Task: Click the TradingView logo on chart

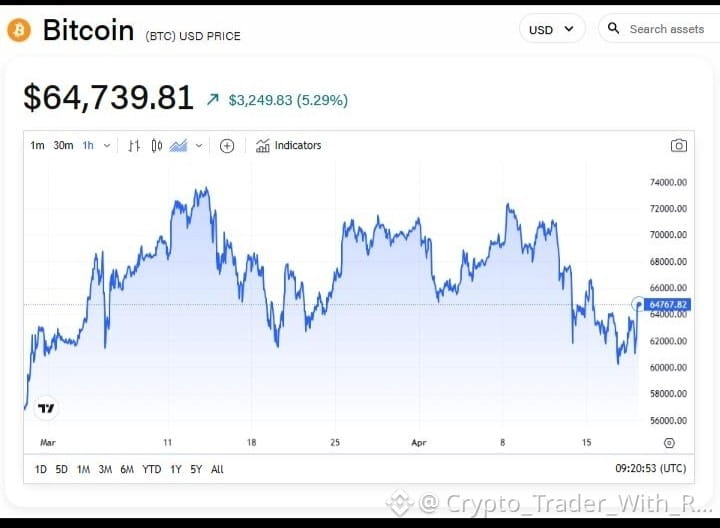Action: click(x=46, y=408)
